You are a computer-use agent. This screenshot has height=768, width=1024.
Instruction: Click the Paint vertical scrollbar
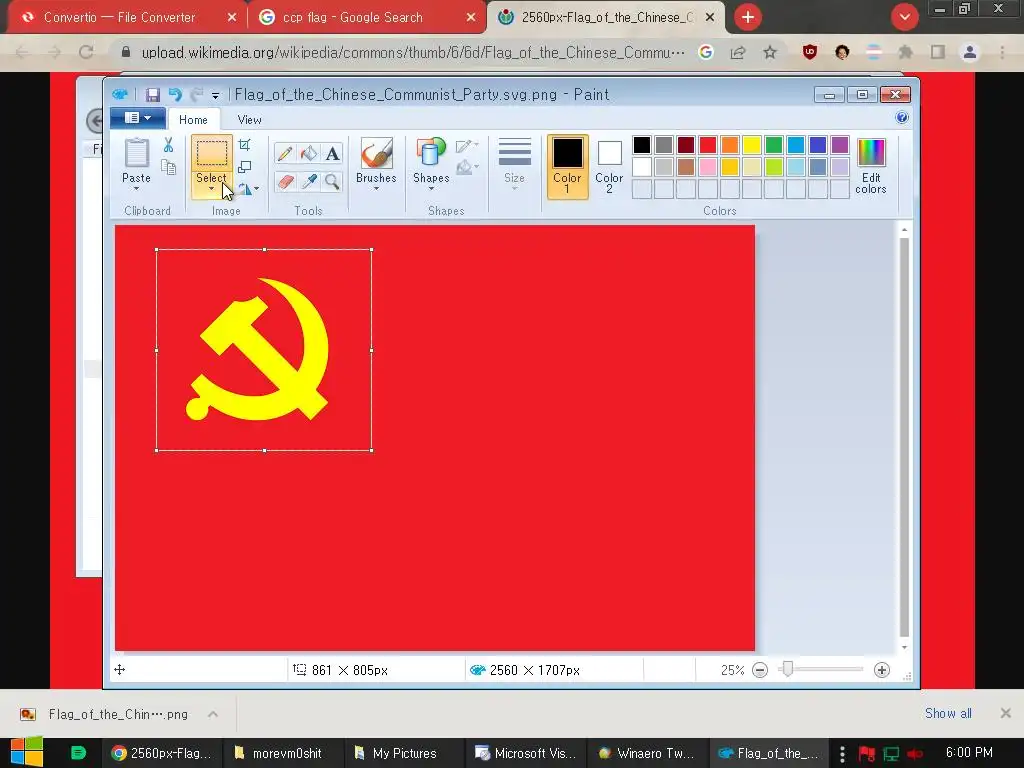[904, 438]
